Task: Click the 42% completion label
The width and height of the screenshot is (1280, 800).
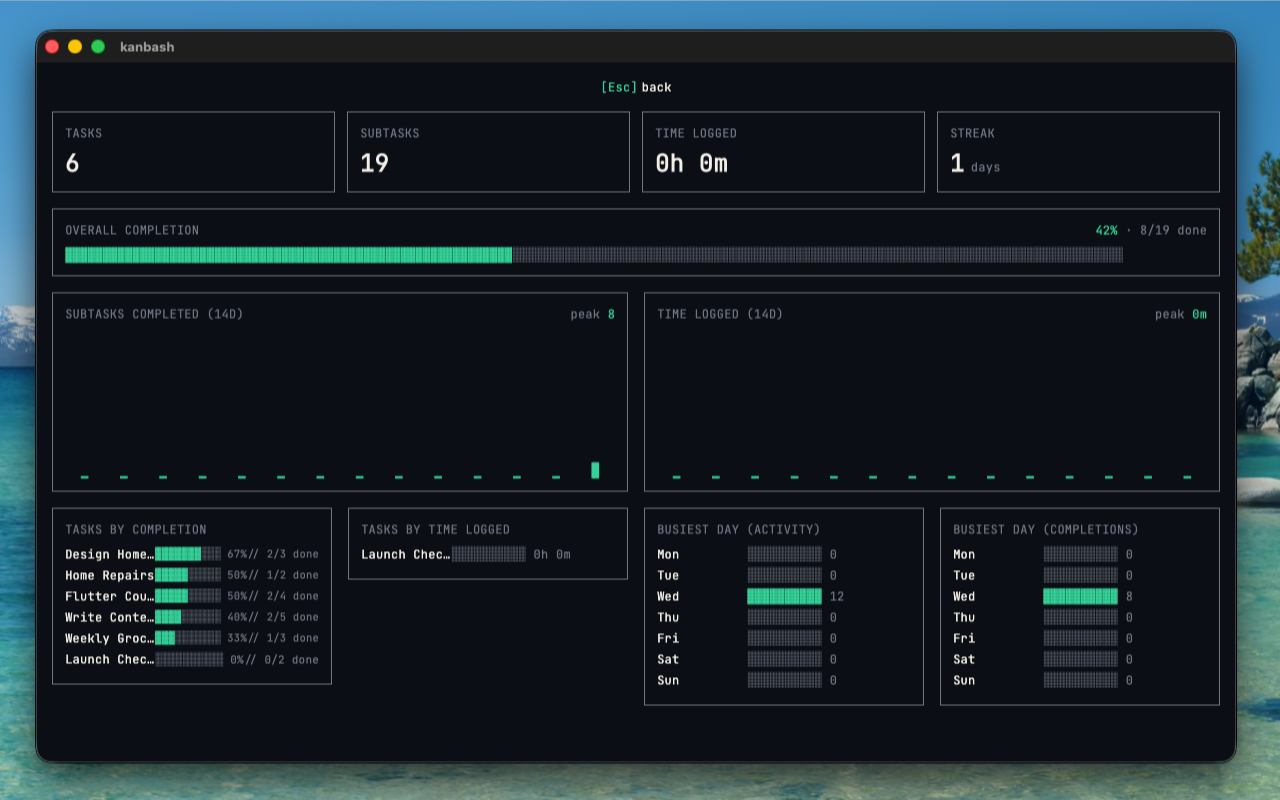Action: 1106,230
